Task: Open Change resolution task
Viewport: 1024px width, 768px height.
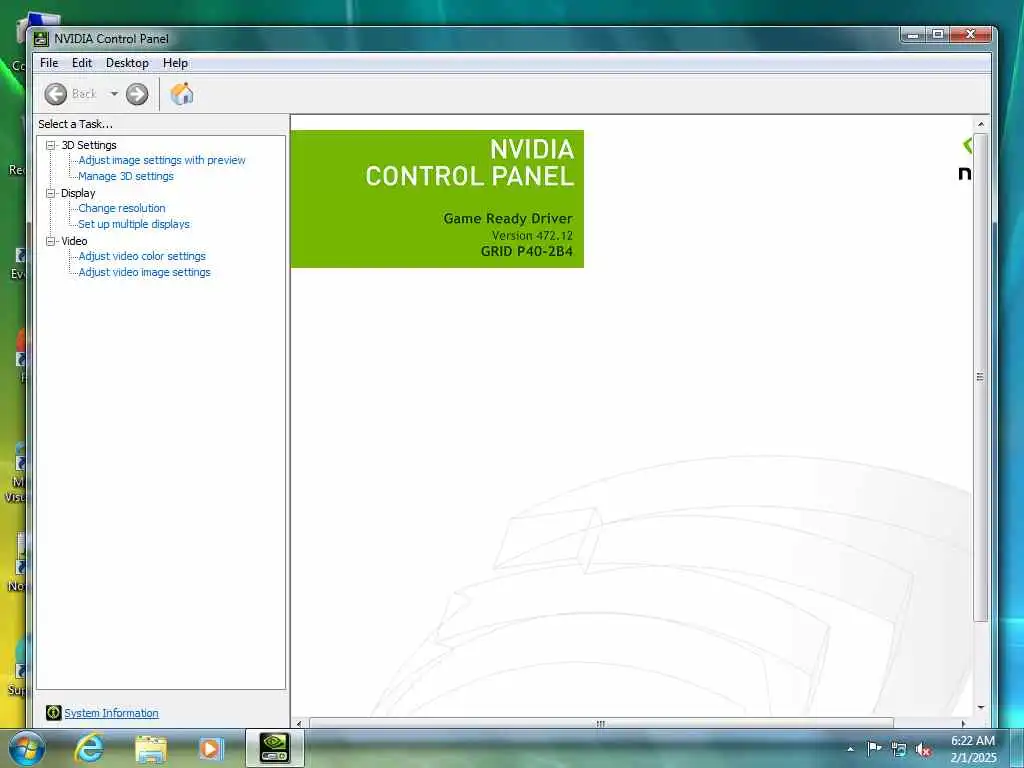Action: click(x=122, y=208)
